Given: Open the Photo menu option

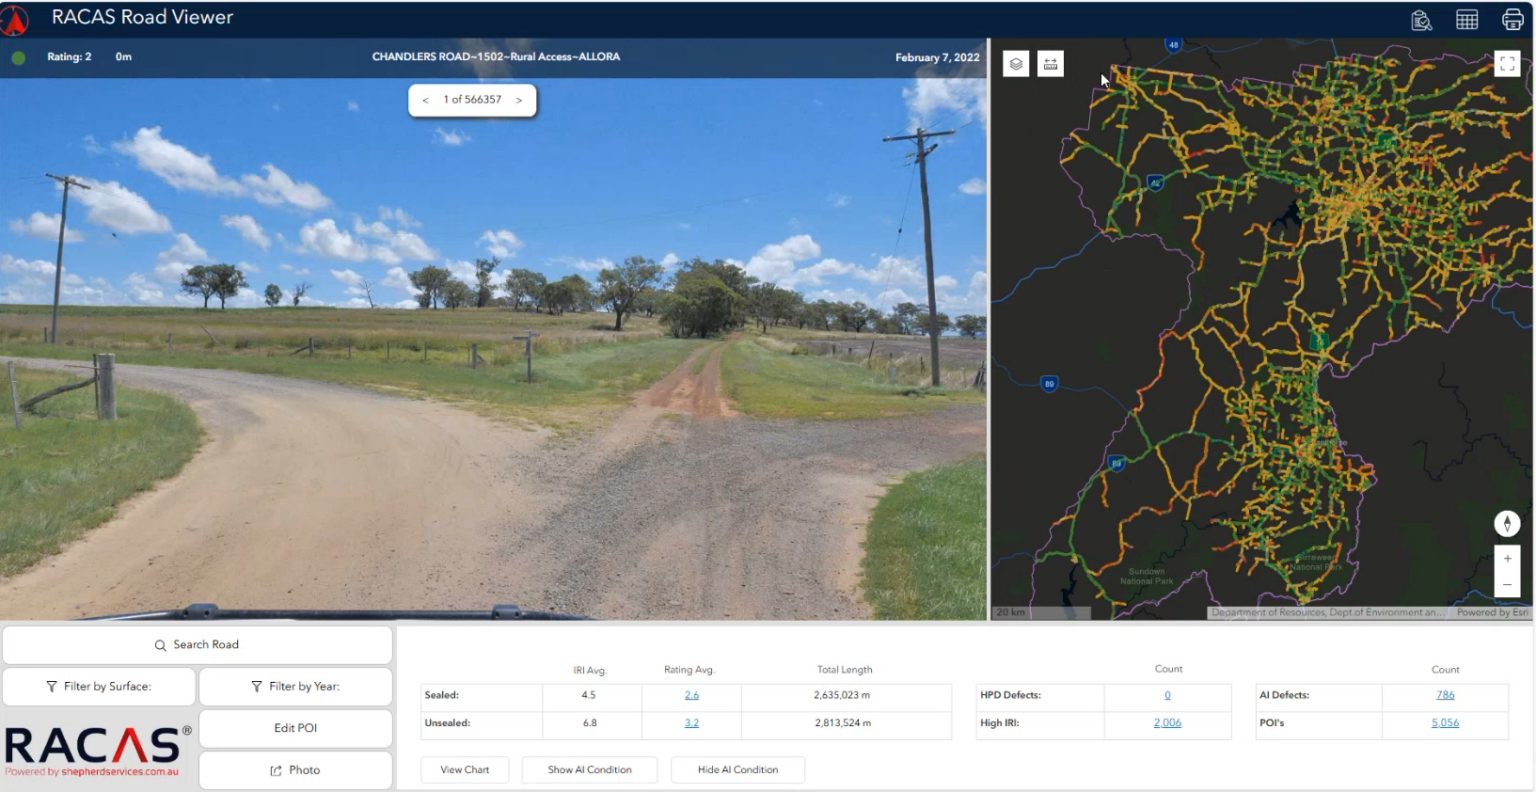Looking at the screenshot, I should tap(295, 770).
